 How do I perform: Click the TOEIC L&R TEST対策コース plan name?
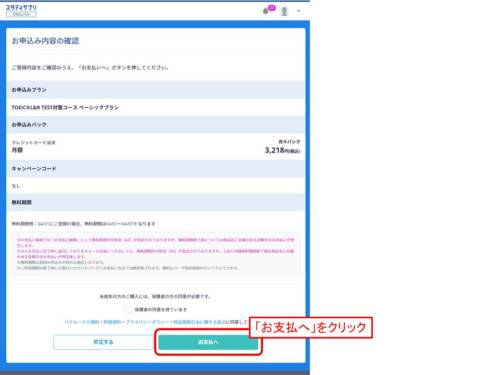65,107
